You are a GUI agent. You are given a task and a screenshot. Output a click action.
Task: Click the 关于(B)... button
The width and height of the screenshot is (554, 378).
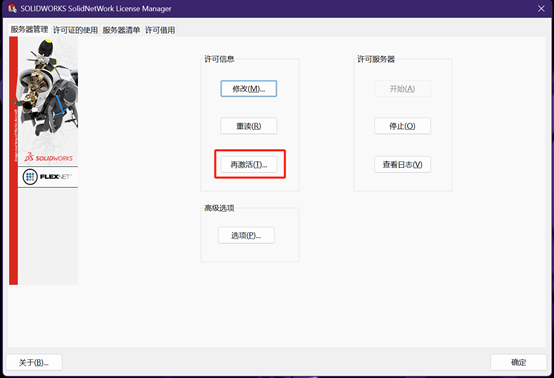coord(34,362)
